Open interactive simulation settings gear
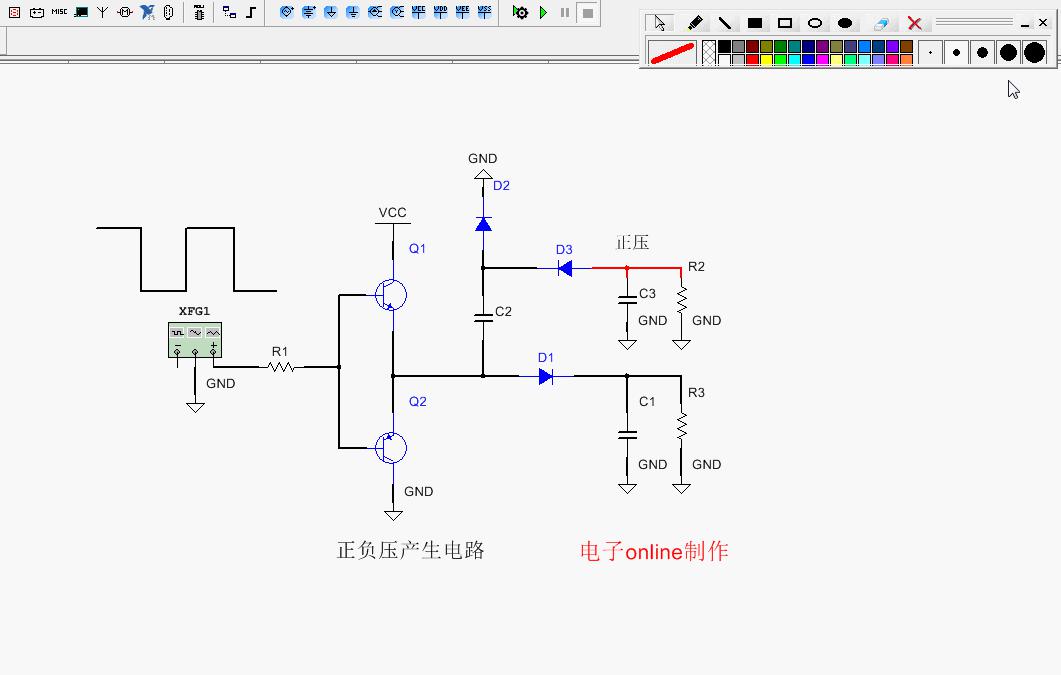1061x675 pixels. (x=520, y=13)
